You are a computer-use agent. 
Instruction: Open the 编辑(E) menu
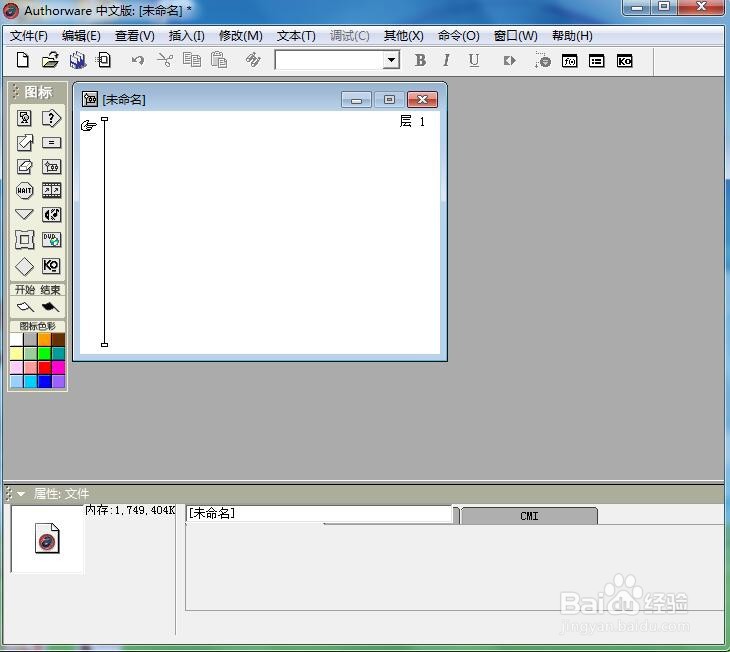coord(81,36)
